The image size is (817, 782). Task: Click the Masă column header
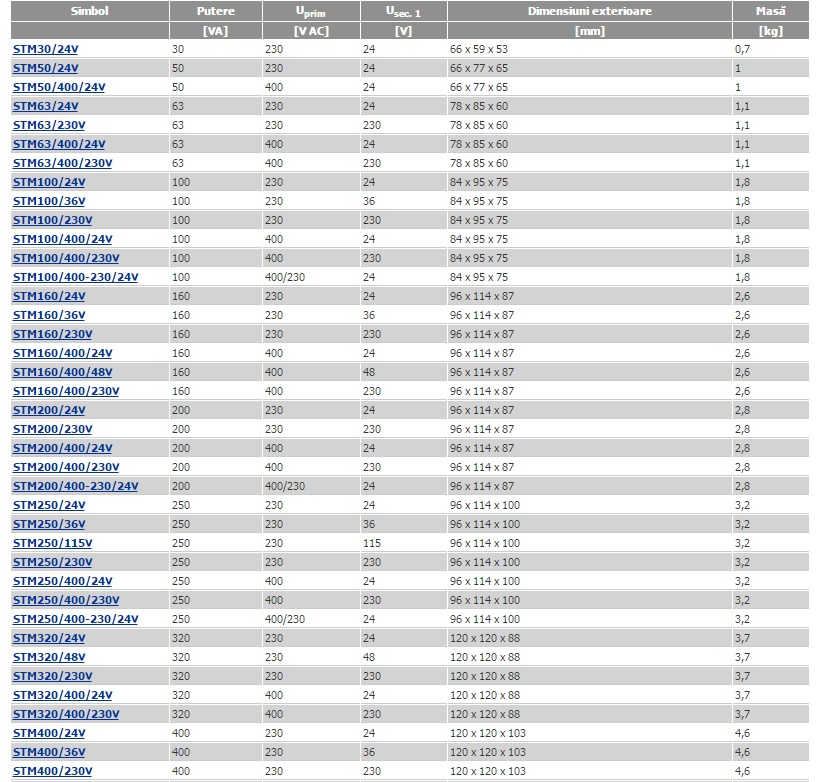tap(770, 11)
